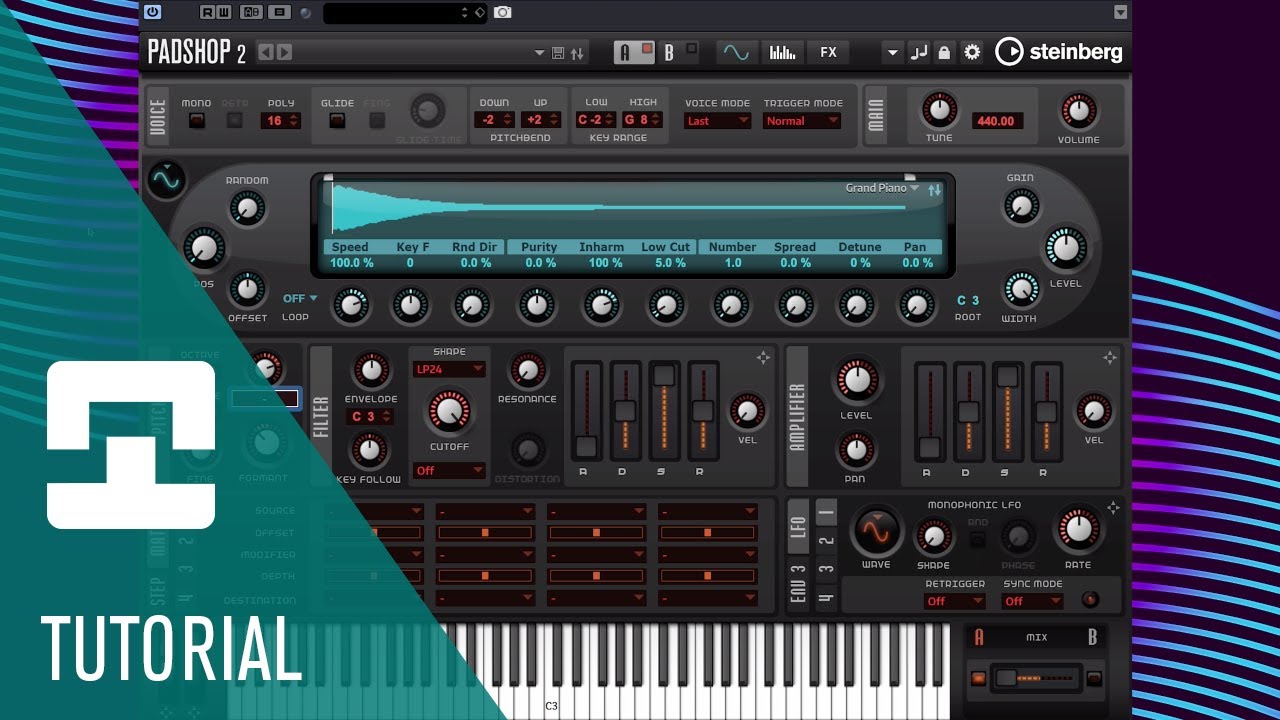
Task: Click the Write automation W button
Action: (x=222, y=12)
